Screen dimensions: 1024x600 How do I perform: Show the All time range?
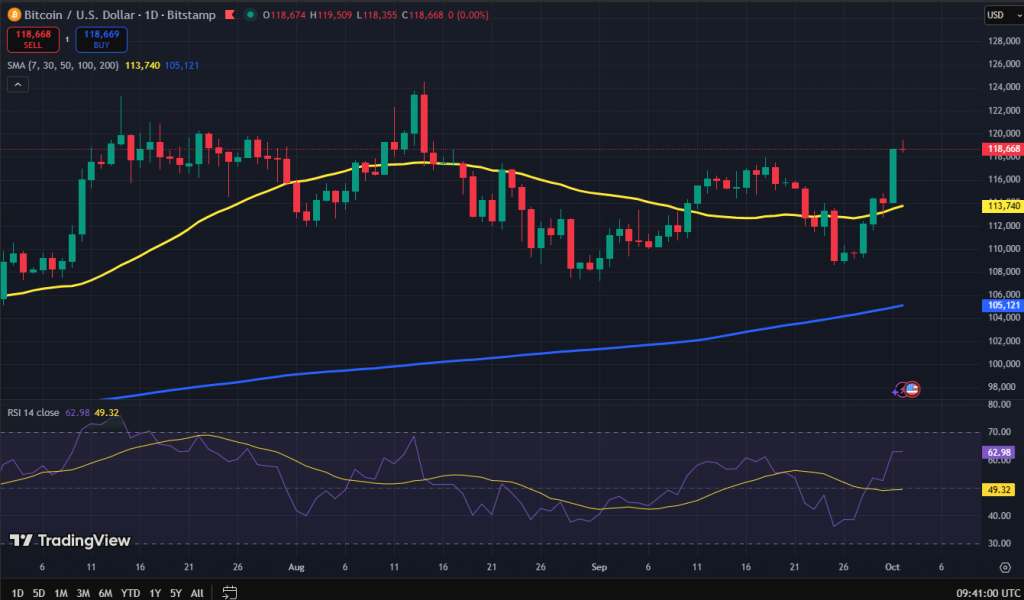tap(197, 593)
